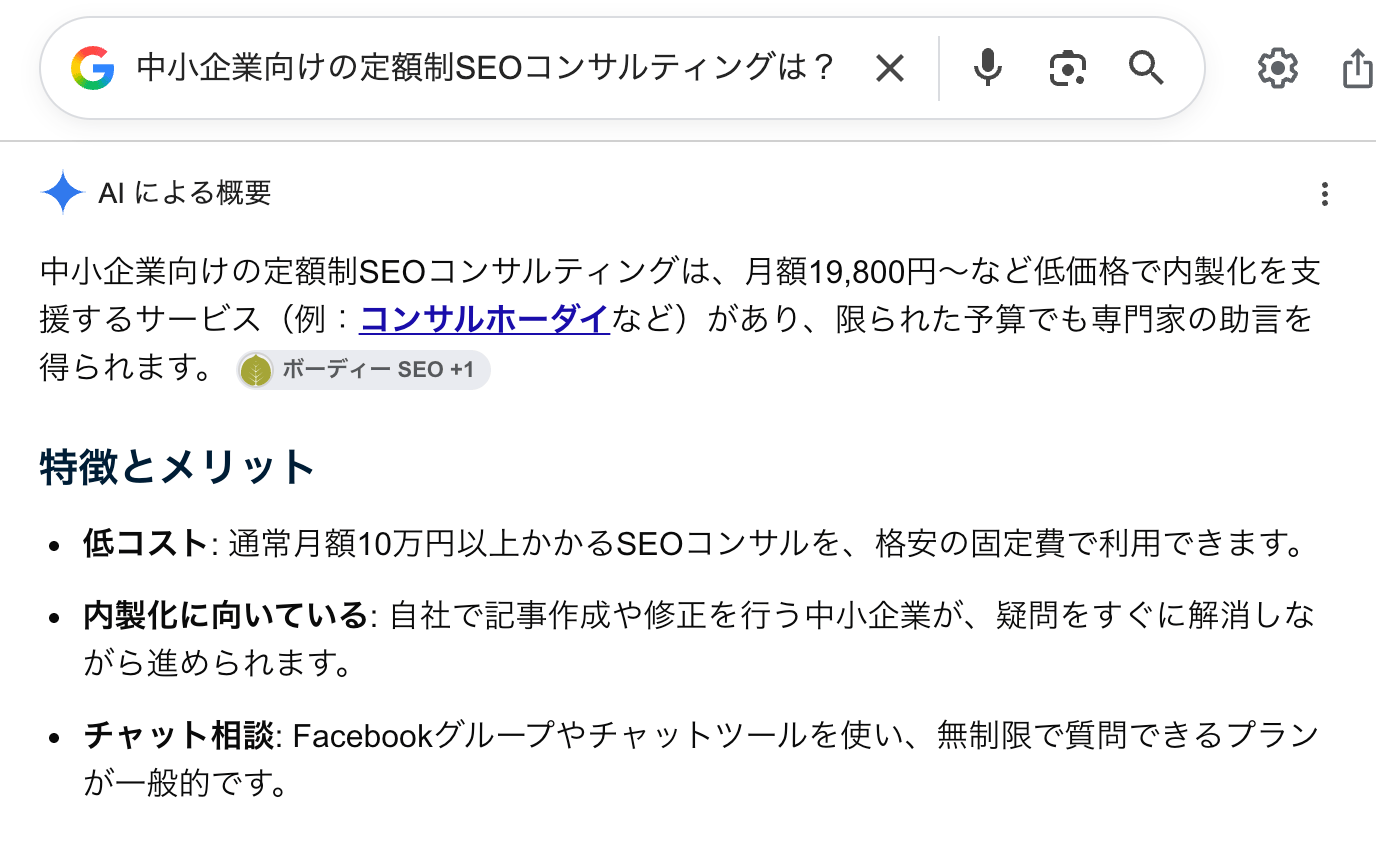Open Google Lens camera search icon
The height and width of the screenshot is (848, 1376).
point(1067,68)
